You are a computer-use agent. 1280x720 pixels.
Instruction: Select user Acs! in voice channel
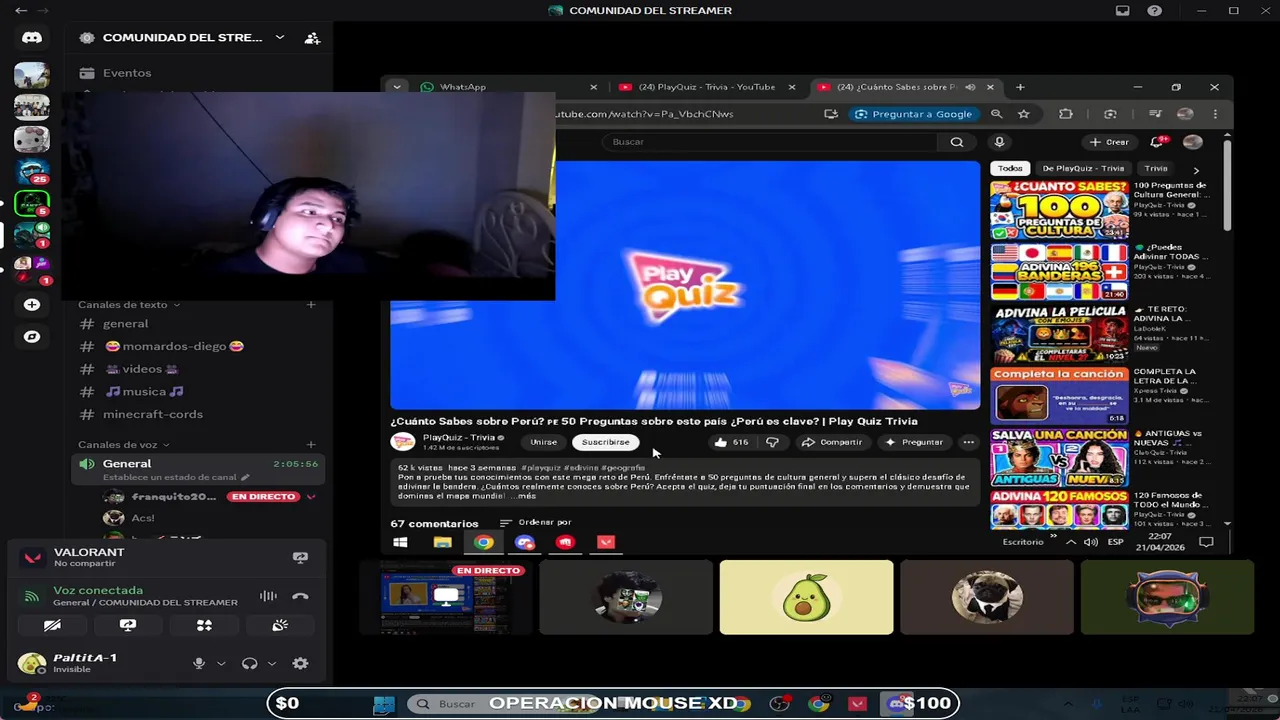coord(143,518)
